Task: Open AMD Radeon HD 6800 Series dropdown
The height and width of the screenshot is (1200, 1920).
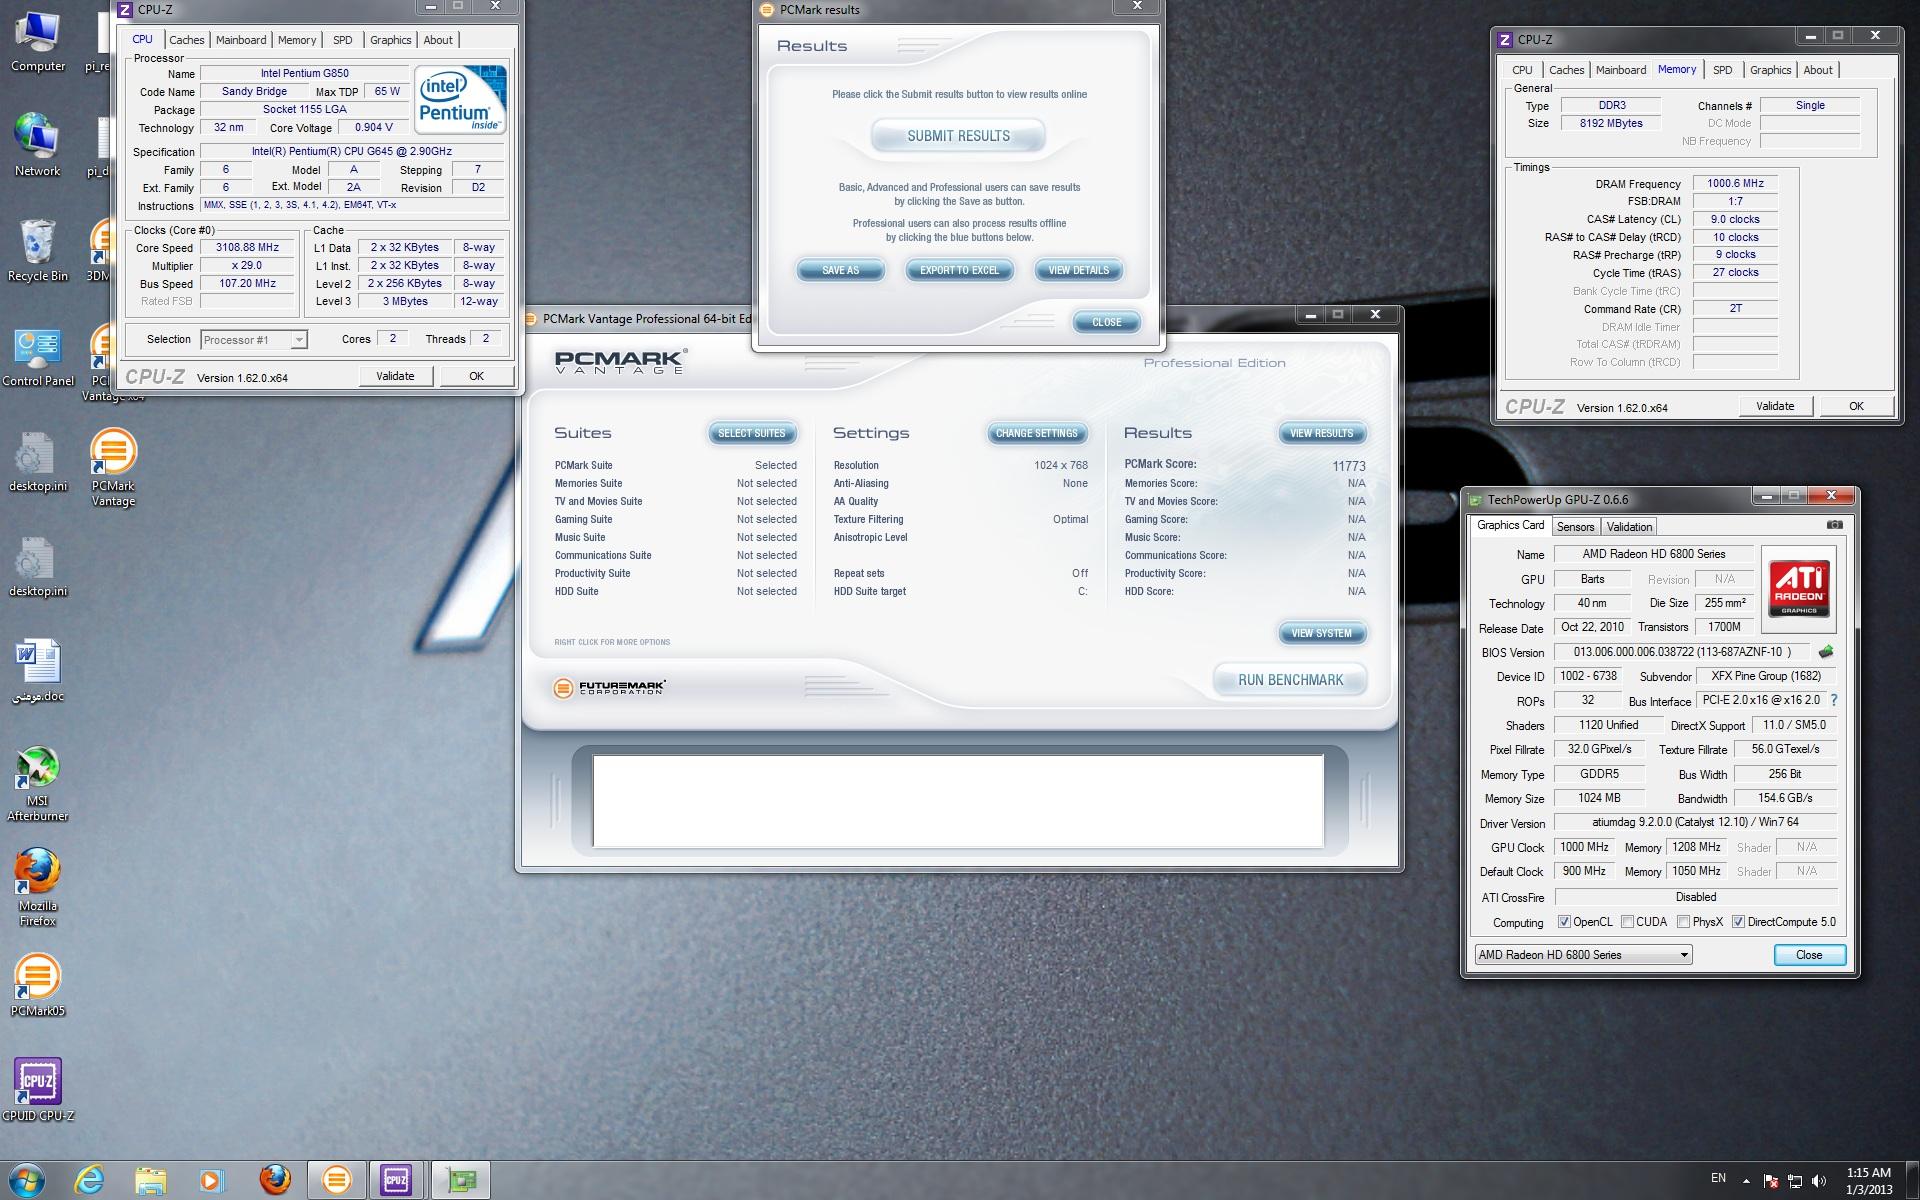Action: (x=1583, y=955)
